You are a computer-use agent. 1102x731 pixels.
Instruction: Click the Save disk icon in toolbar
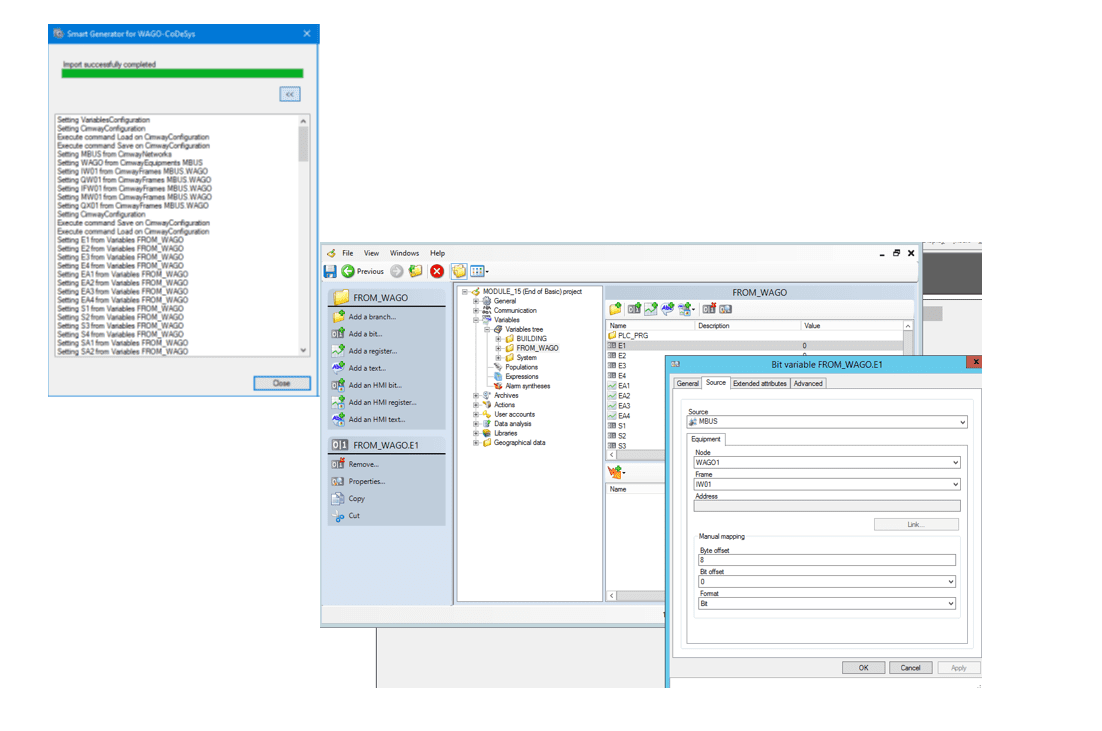[330, 271]
